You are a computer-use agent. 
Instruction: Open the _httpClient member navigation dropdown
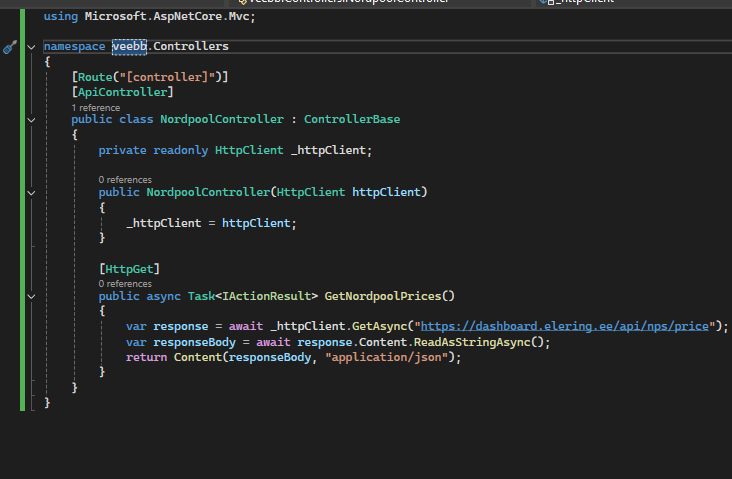pos(590,3)
